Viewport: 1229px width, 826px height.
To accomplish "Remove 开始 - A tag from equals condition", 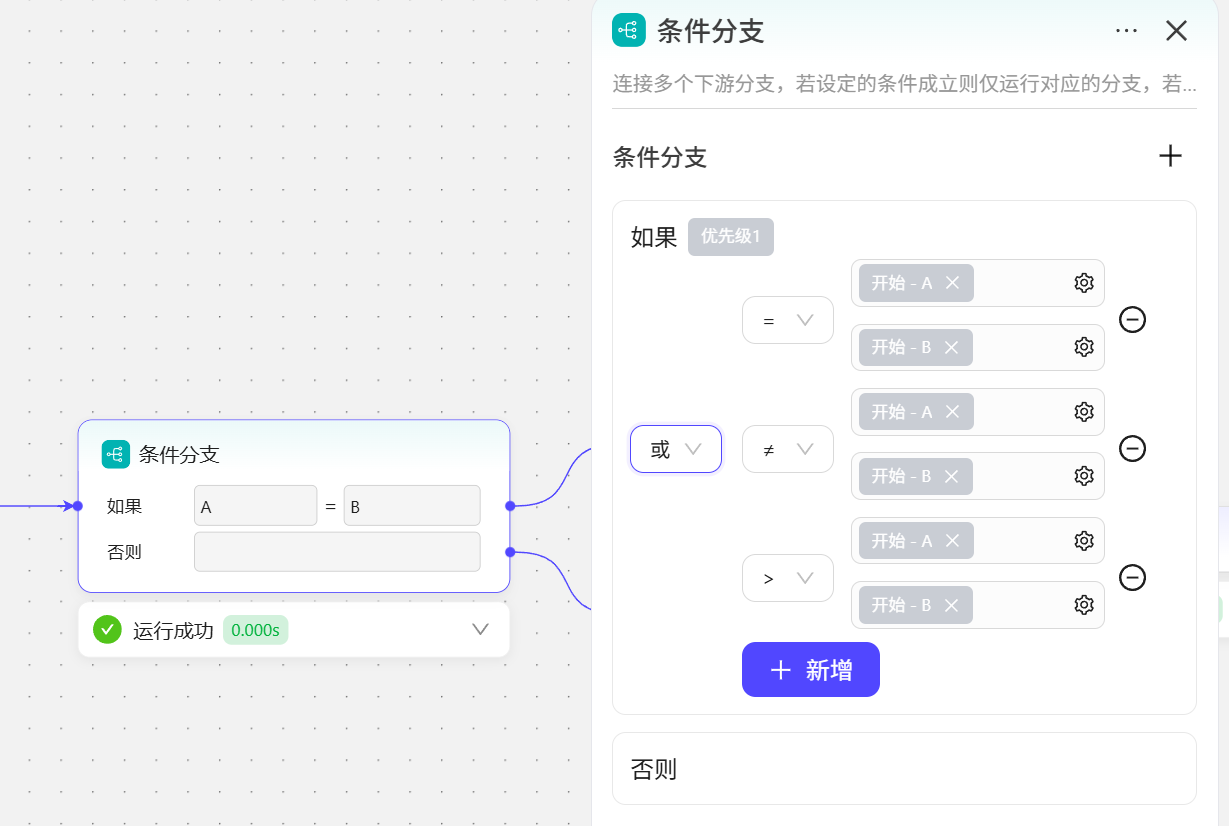I will pos(952,283).
